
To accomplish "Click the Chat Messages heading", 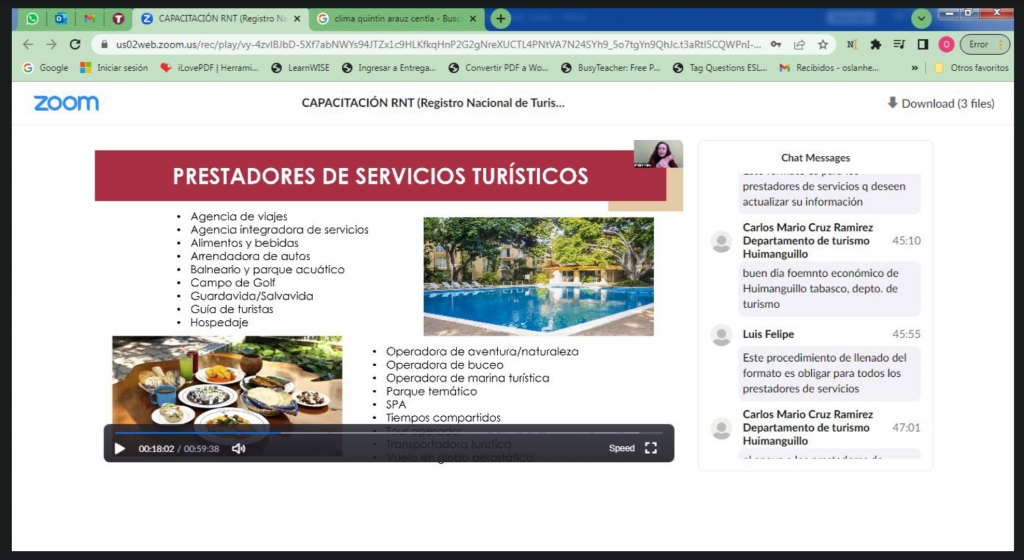I will click(815, 158).
